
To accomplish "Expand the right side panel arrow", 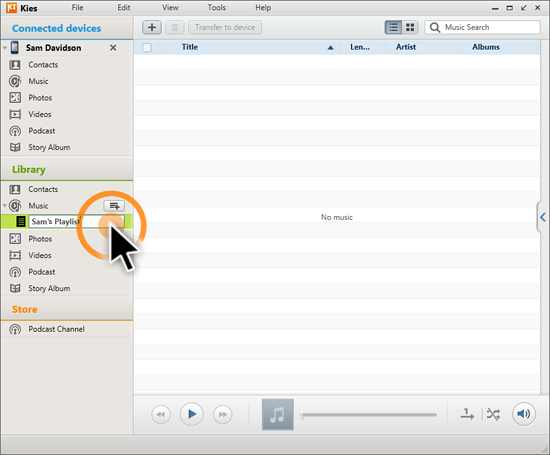I will point(543,217).
